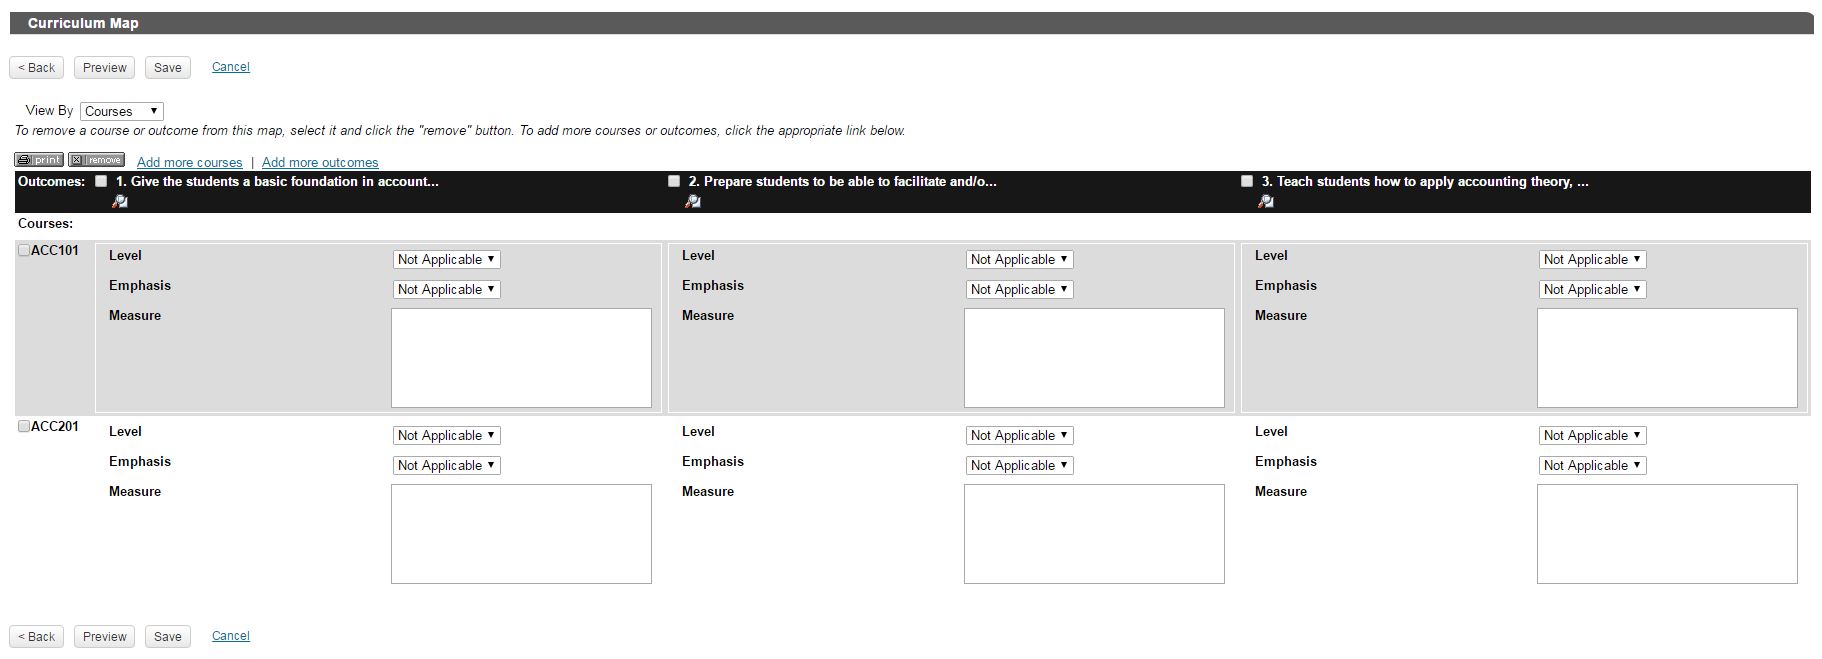Click the ACC101 course label
1822x659 pixels.
click(55, 250)
